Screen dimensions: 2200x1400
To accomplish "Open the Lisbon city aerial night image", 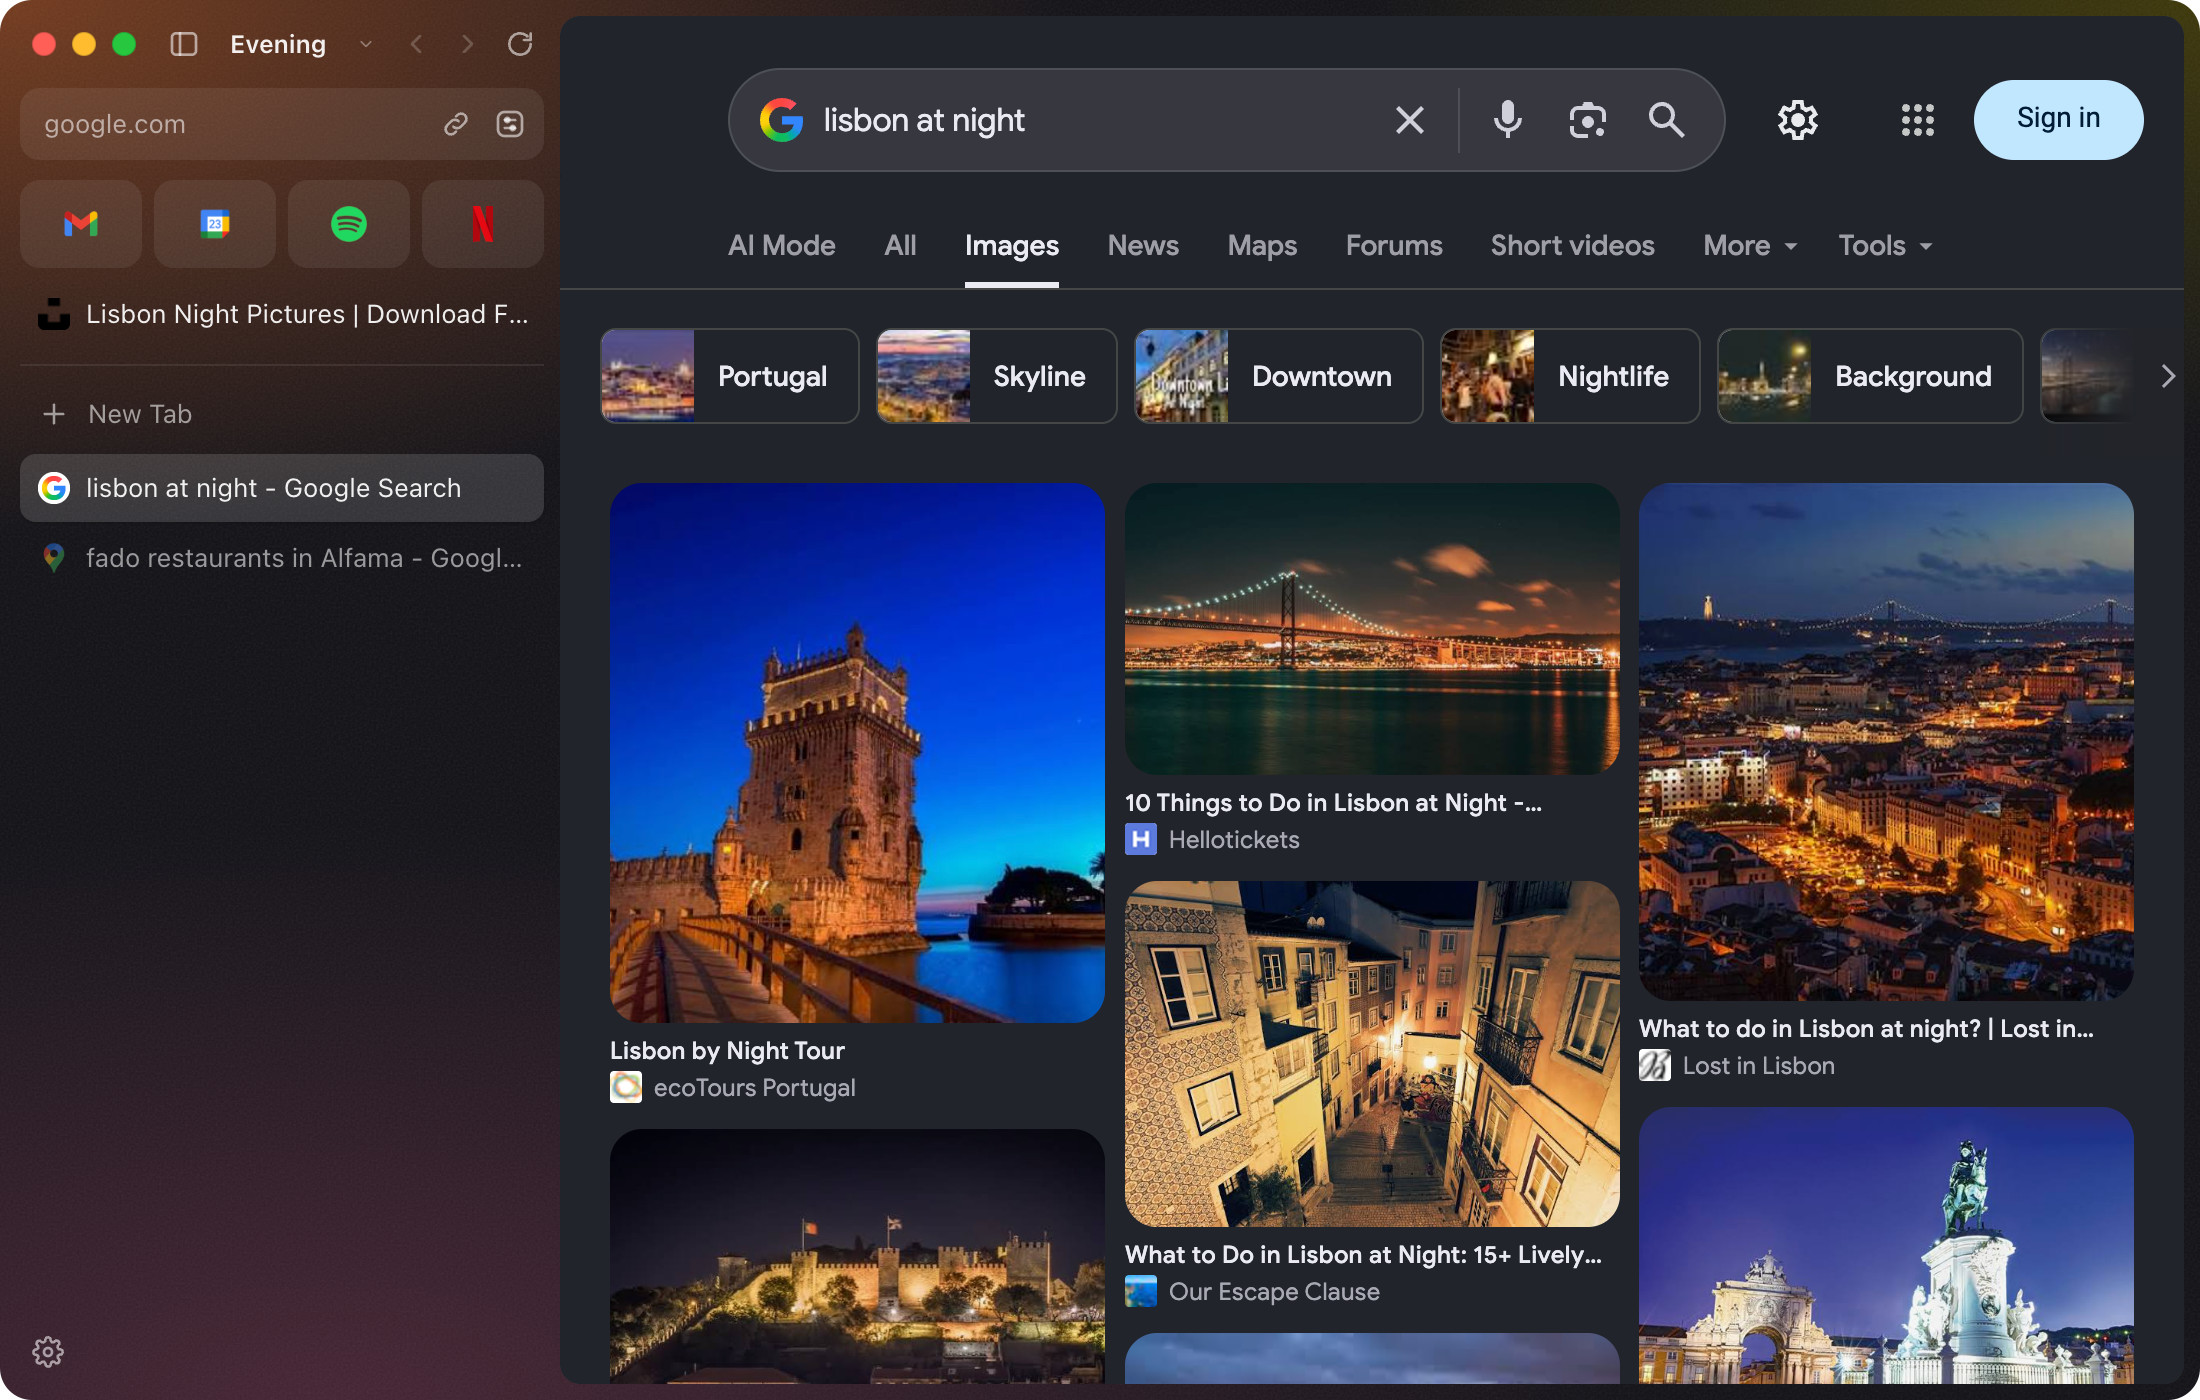I will [x=1886, y=742].
